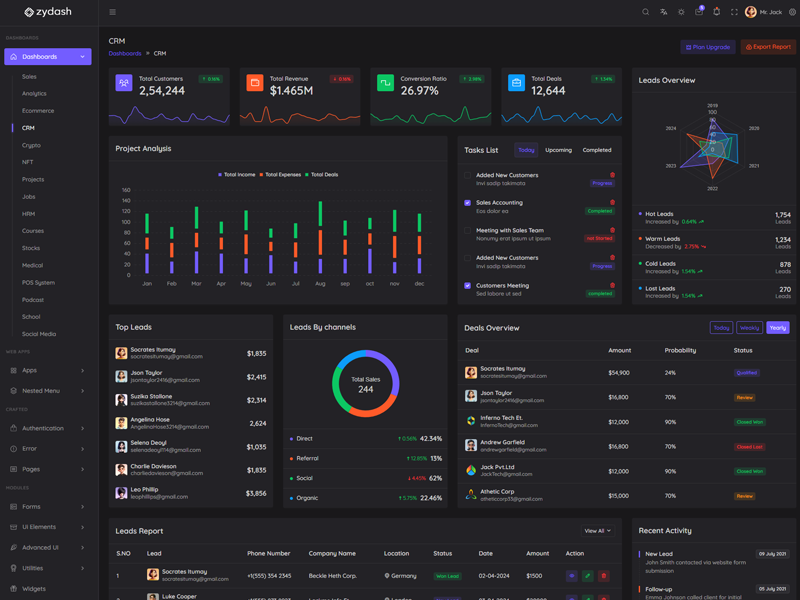Toggle sidebar with the hamburger menu icon
Image resolution: width=800 pixels, height=600 pixels.
pyautogui.click(x=112, y=12)
